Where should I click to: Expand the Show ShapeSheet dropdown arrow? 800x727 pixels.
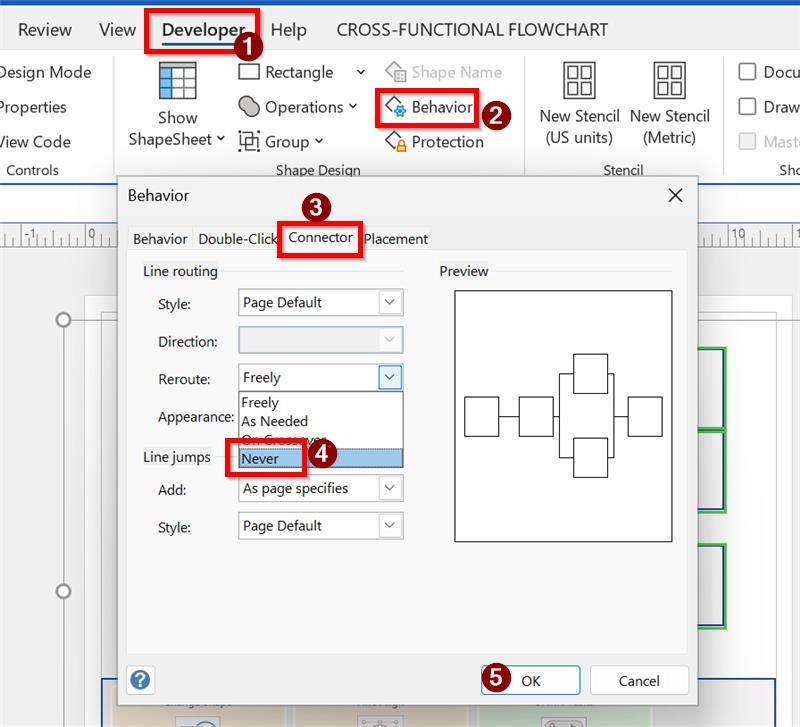[220, 138]
